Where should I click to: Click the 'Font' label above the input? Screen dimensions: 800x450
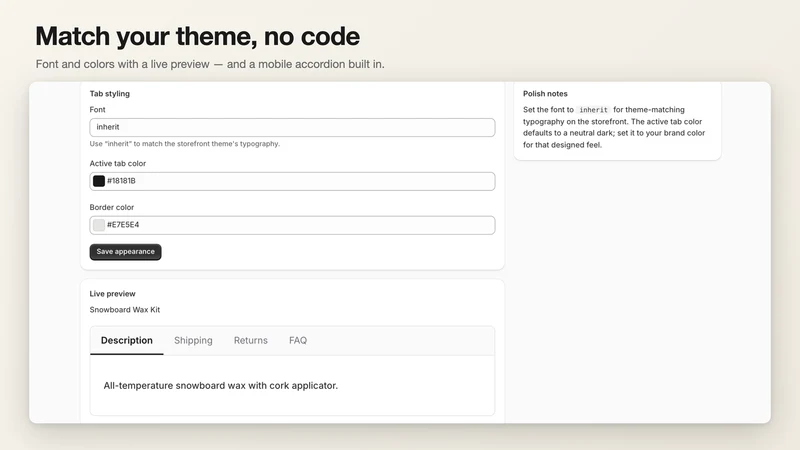[97, 110]
